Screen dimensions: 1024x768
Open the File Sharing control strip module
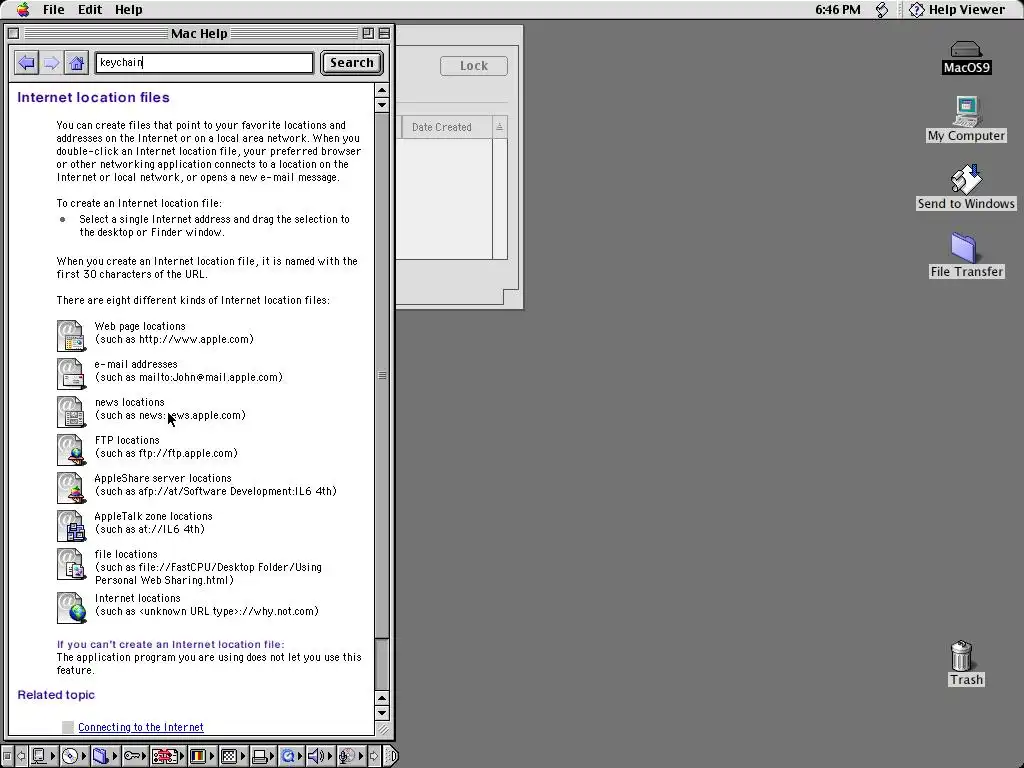tap(105, 756)
